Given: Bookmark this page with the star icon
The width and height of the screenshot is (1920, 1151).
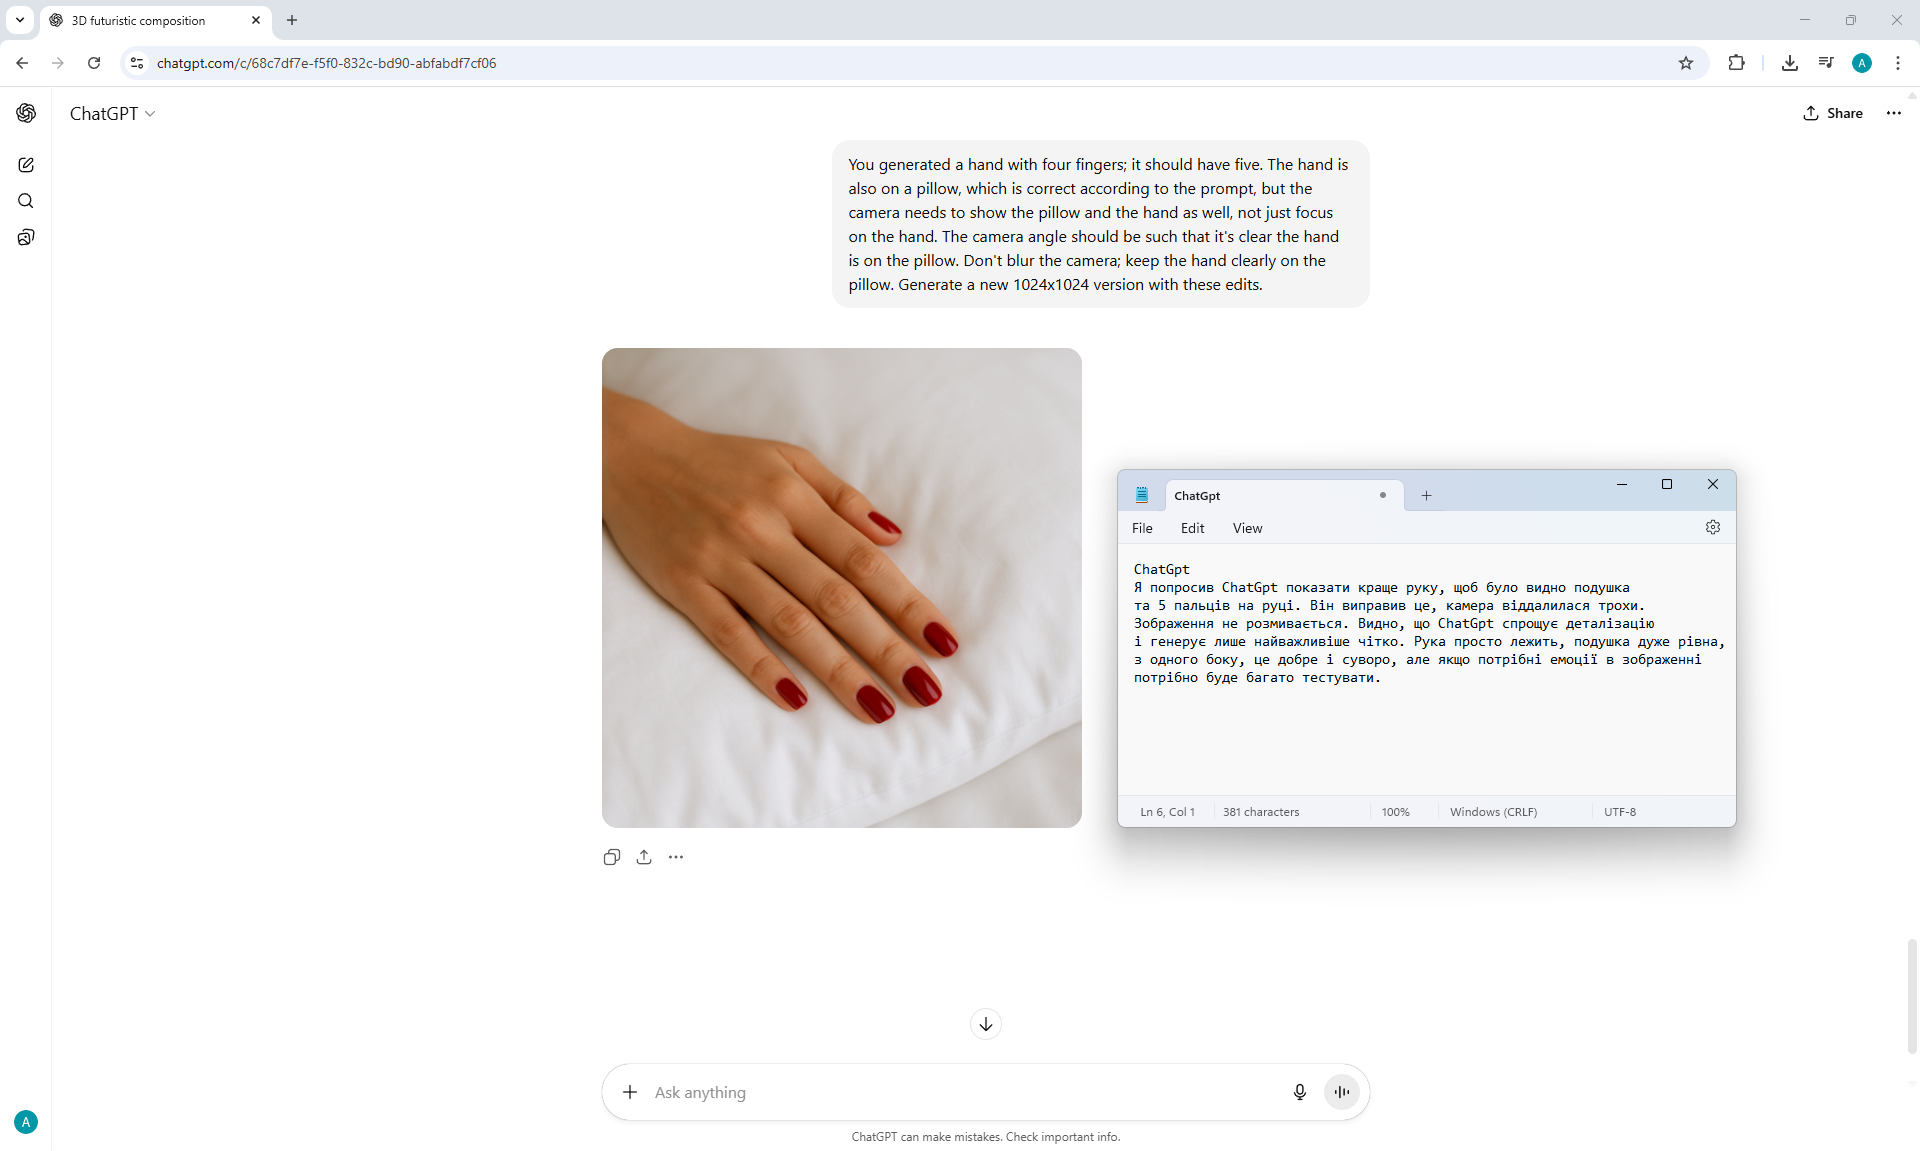Looking at the screenshot, I should (1686, 63).
